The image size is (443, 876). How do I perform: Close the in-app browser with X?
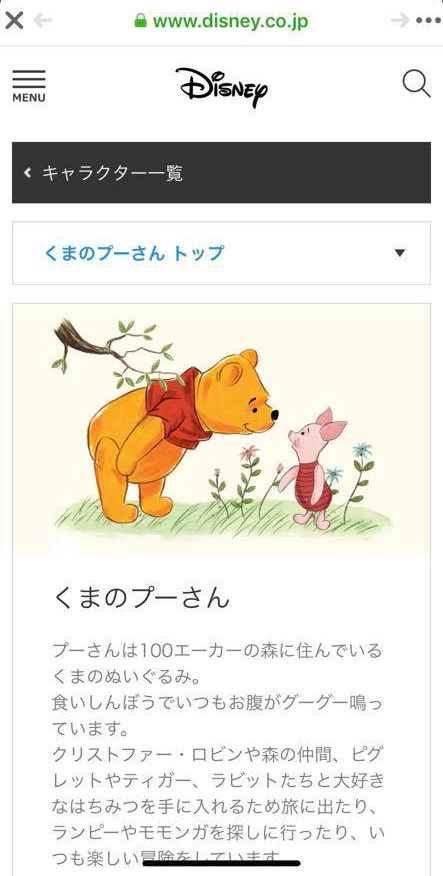click(14, 21)
